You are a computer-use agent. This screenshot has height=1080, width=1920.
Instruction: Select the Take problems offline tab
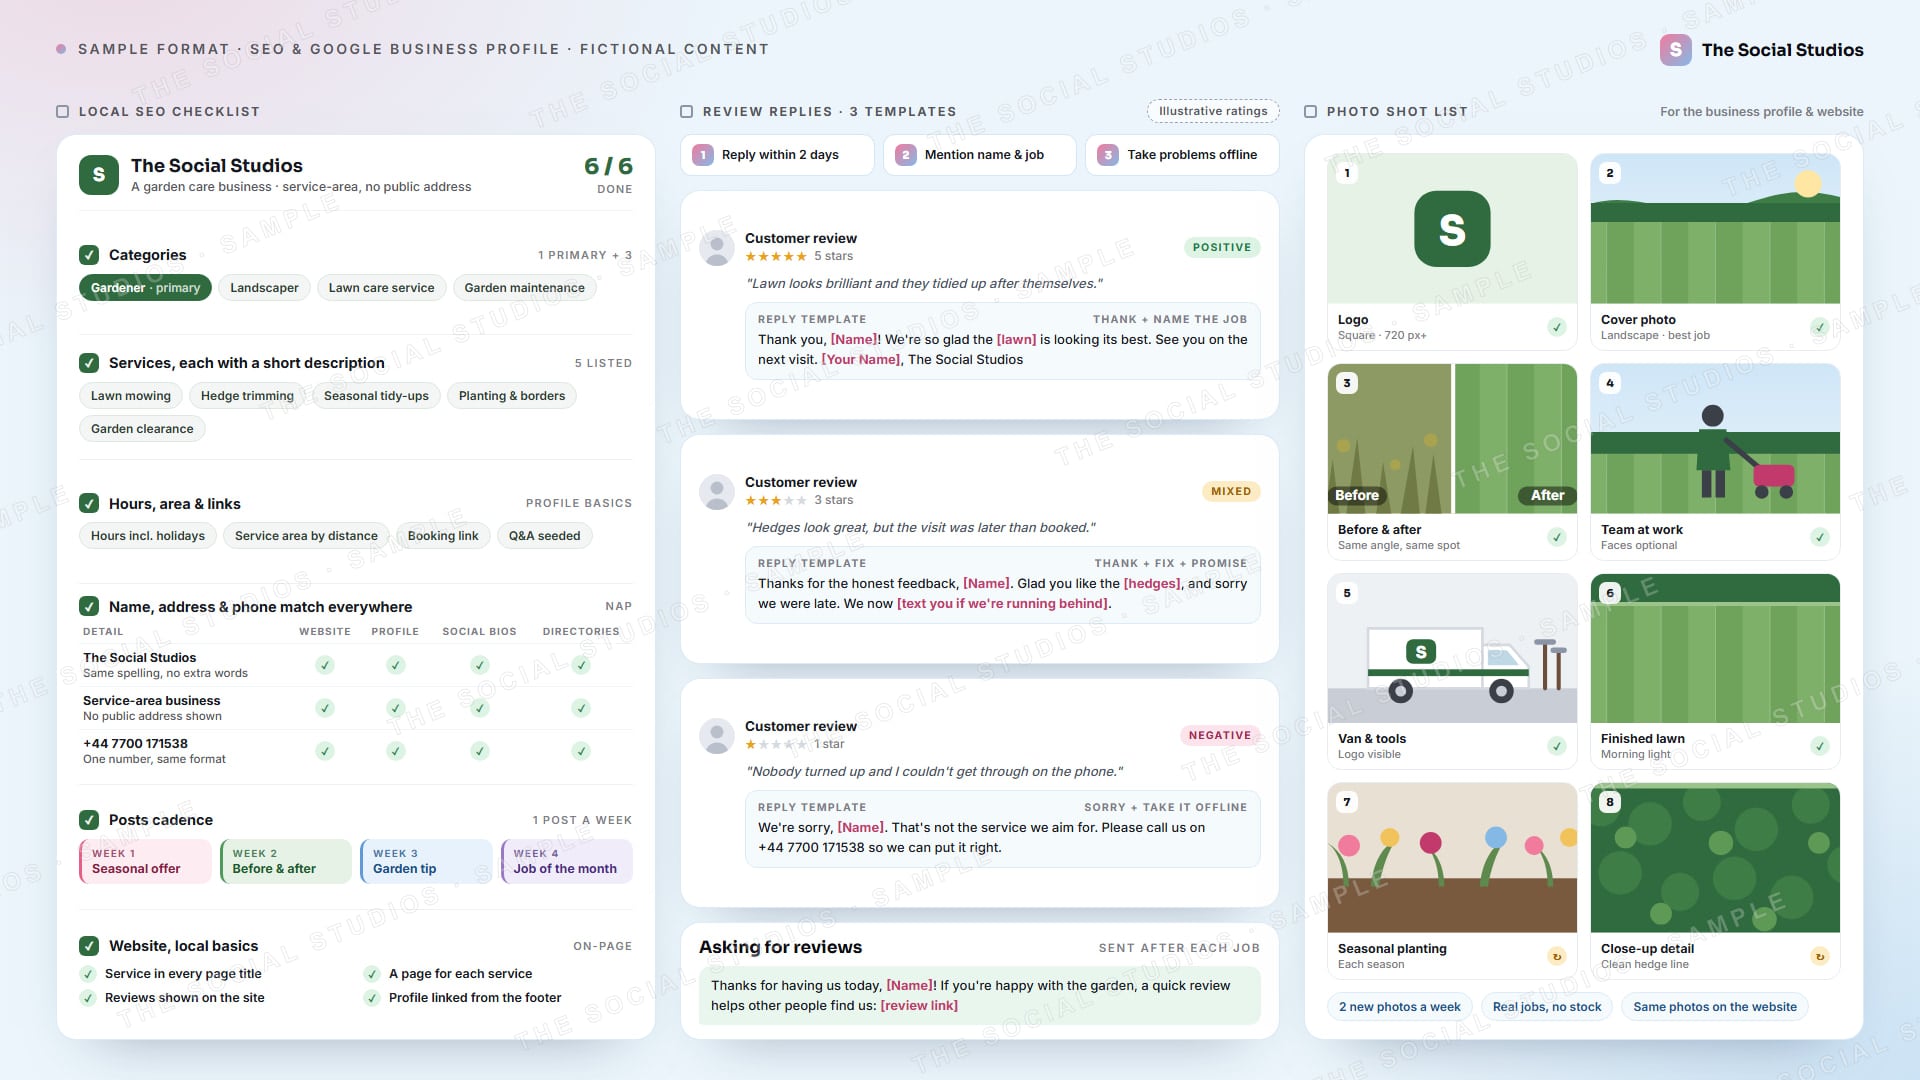pyautogui.click(x=1182, y=155)
